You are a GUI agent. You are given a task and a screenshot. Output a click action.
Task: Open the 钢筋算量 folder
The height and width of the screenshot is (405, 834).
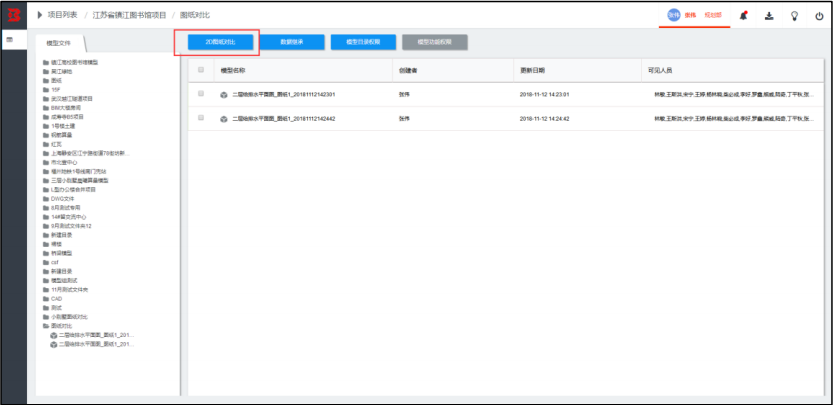61,135
